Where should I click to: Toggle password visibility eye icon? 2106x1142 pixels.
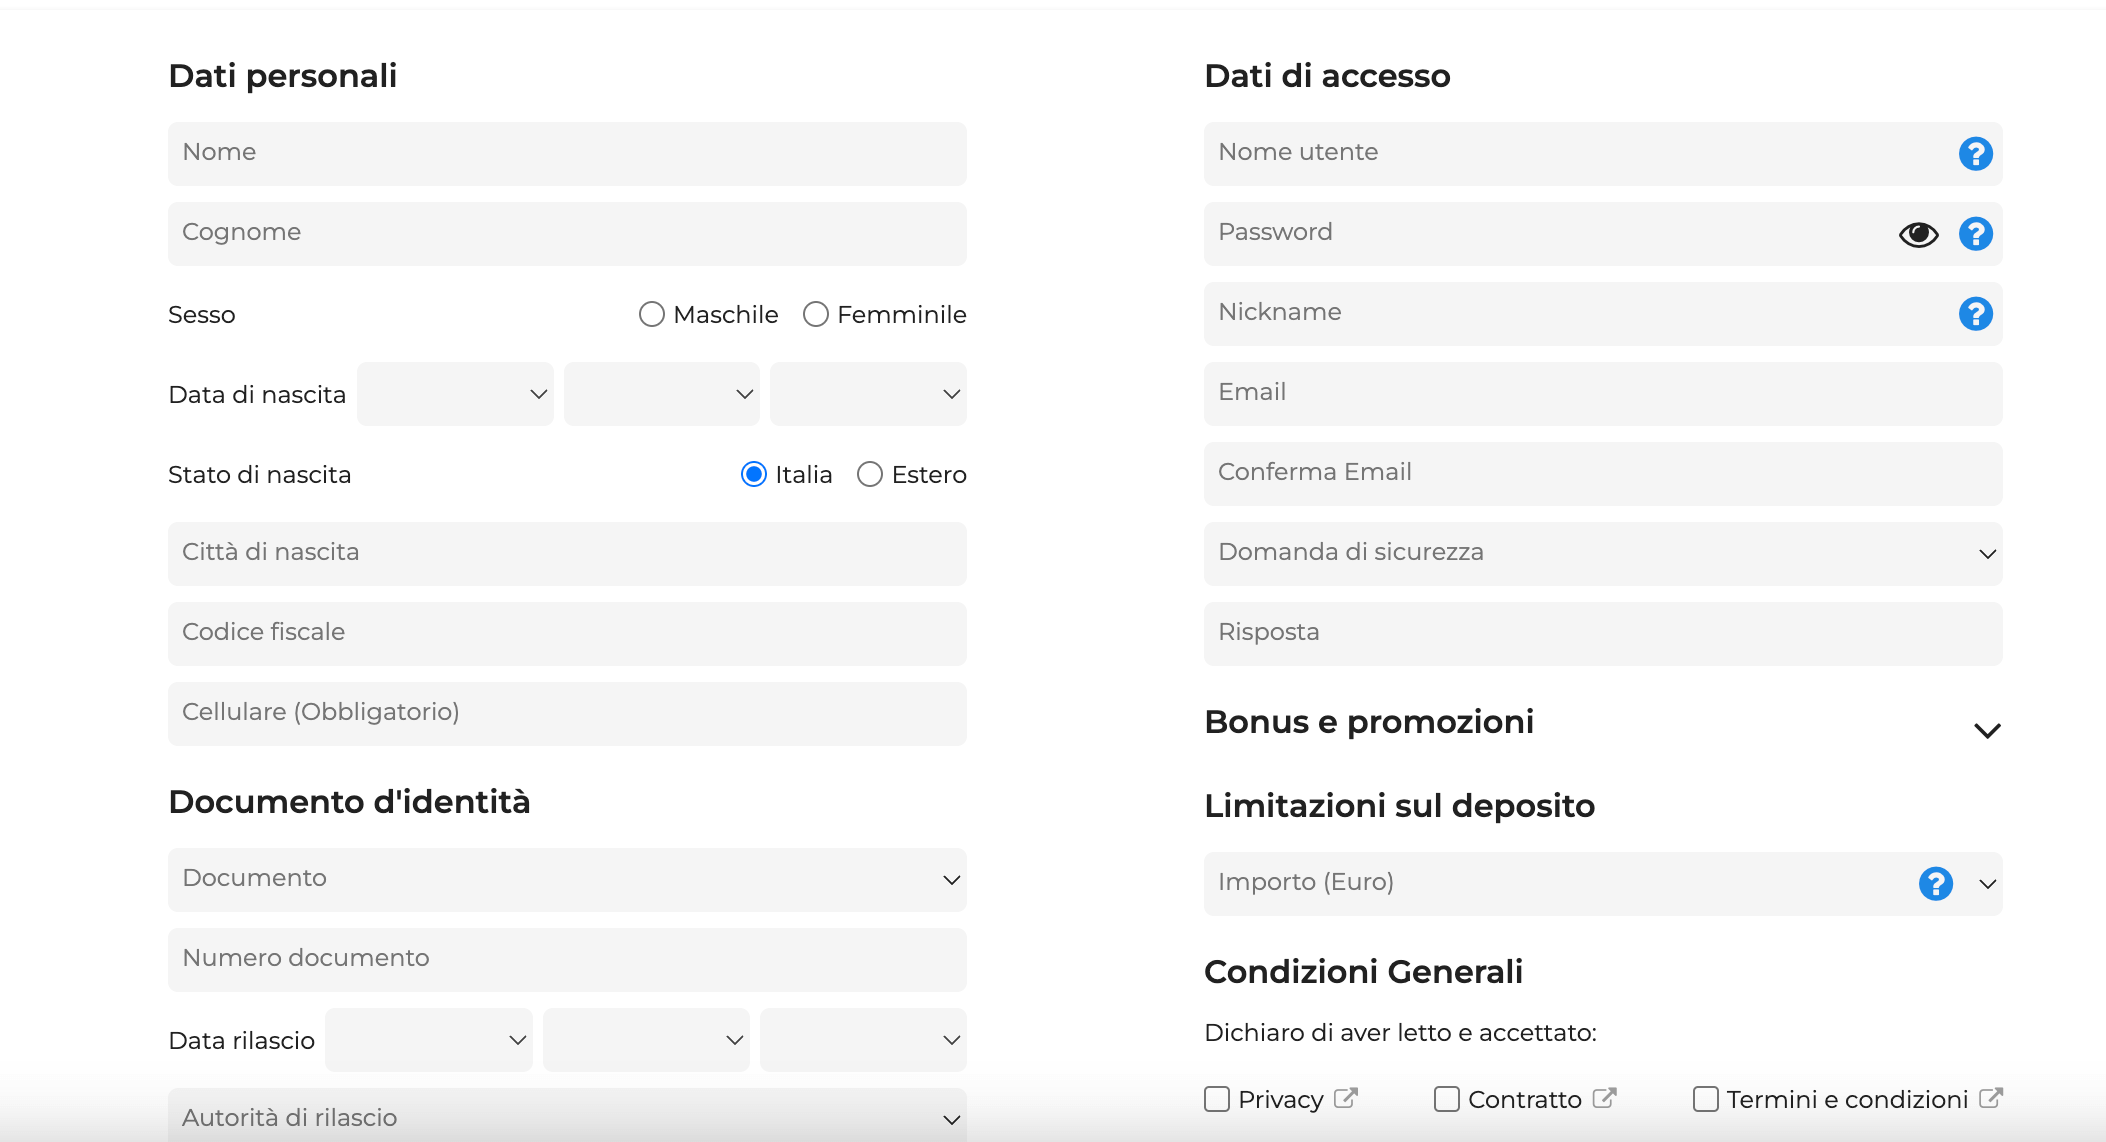[1918, 234]
